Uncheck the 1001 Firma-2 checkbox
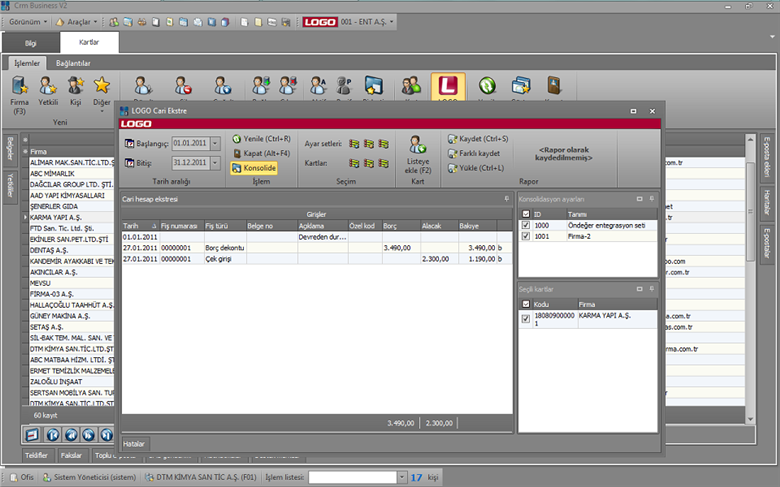 (x=526, y=236)
